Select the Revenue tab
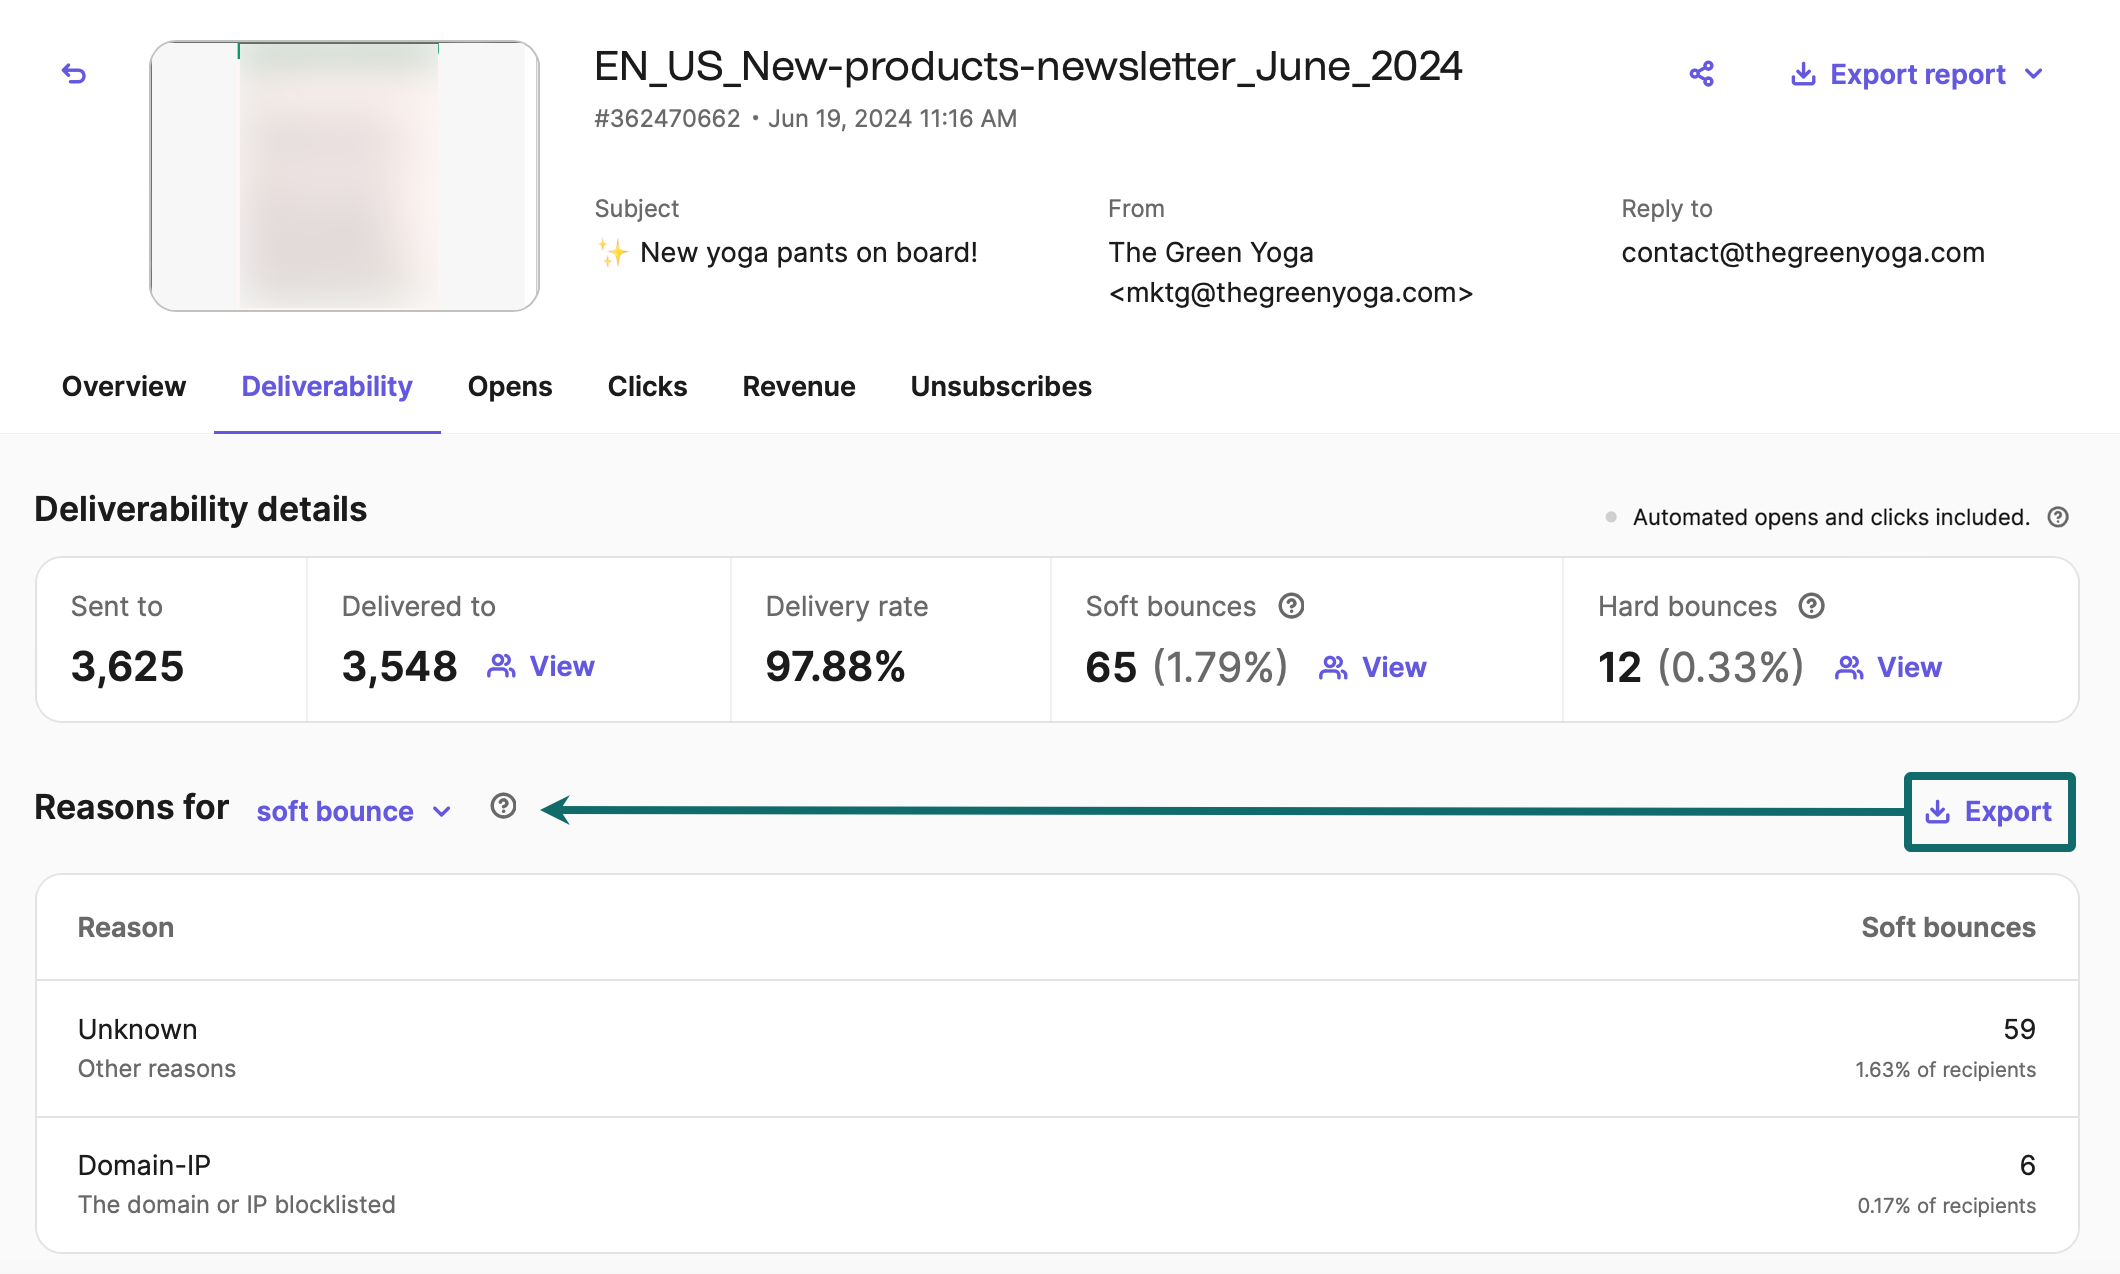 tap(798, 386)
